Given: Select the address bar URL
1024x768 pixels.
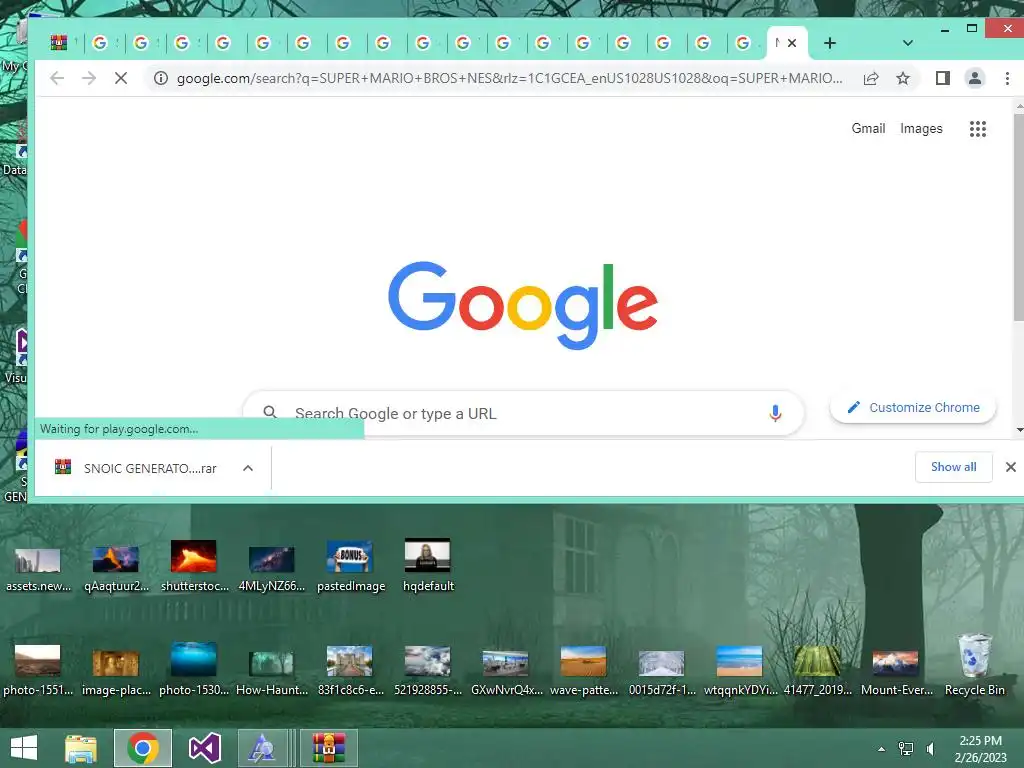Looking at the screenshot, I should [509, 78].
